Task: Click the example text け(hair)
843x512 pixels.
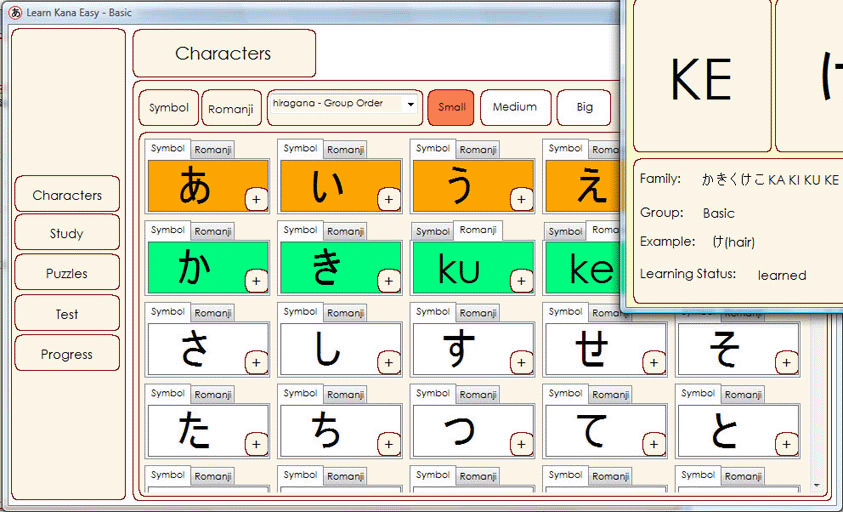Action: click(733, 242)
